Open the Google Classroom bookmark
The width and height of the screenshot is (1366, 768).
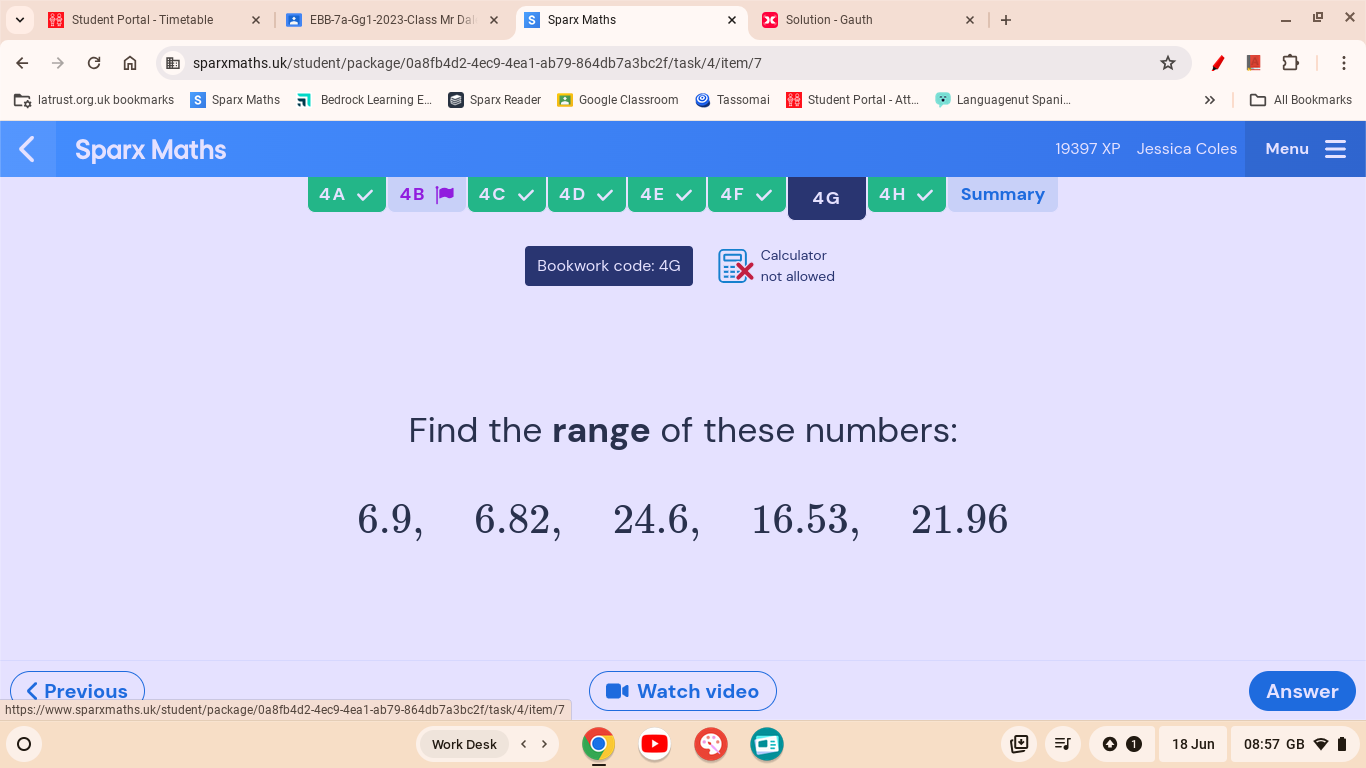618,99
